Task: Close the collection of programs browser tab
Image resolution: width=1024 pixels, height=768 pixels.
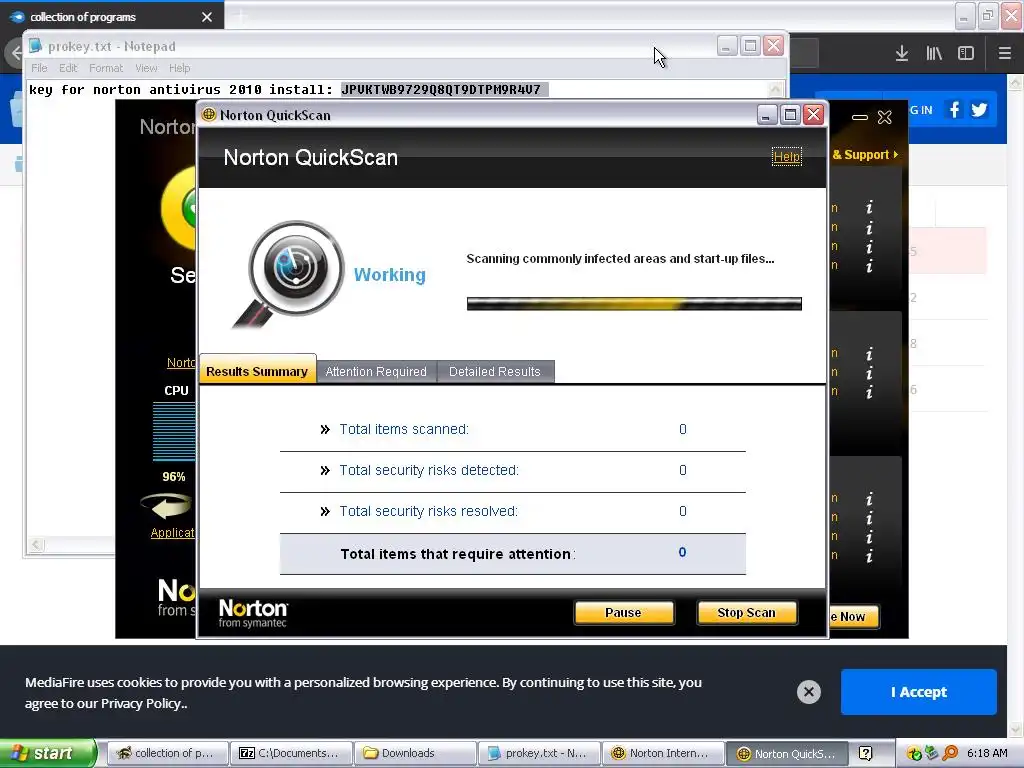Action: click(x=206, y=17)
